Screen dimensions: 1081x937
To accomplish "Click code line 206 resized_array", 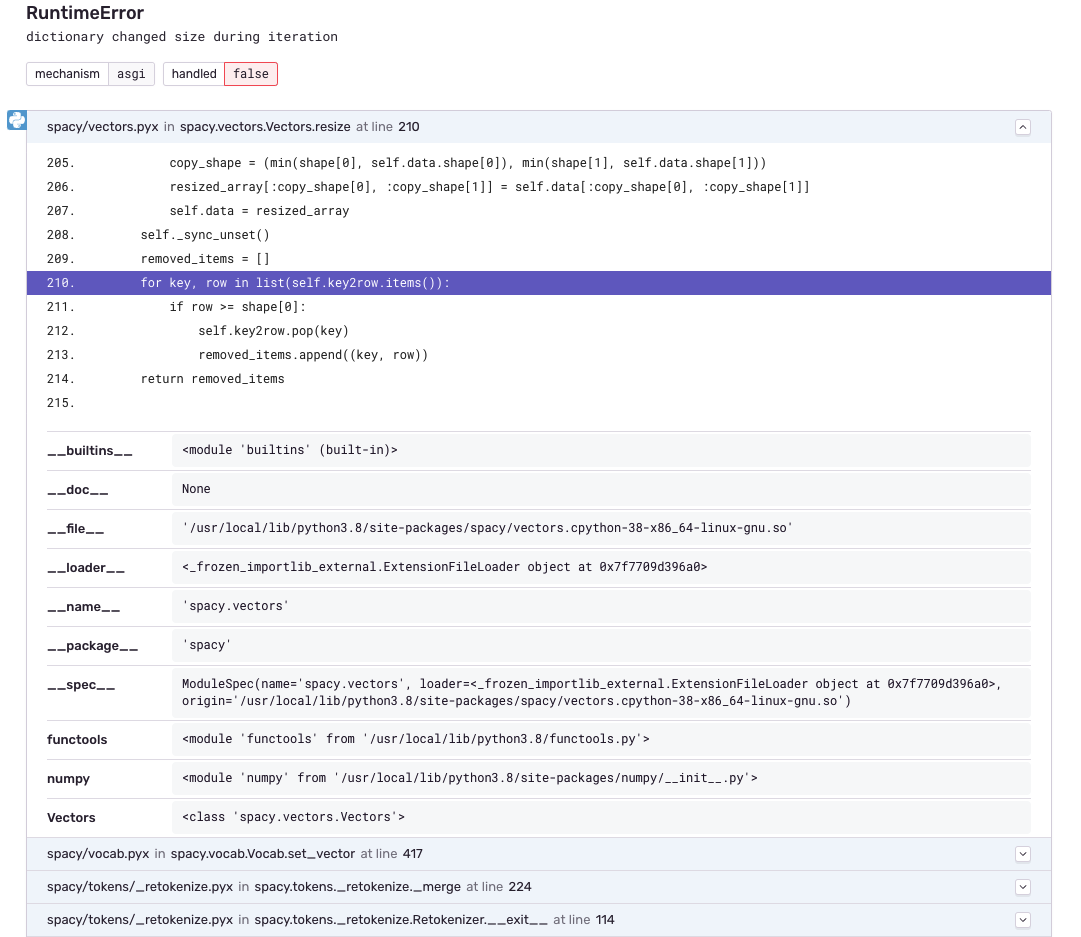I will 489,187.
